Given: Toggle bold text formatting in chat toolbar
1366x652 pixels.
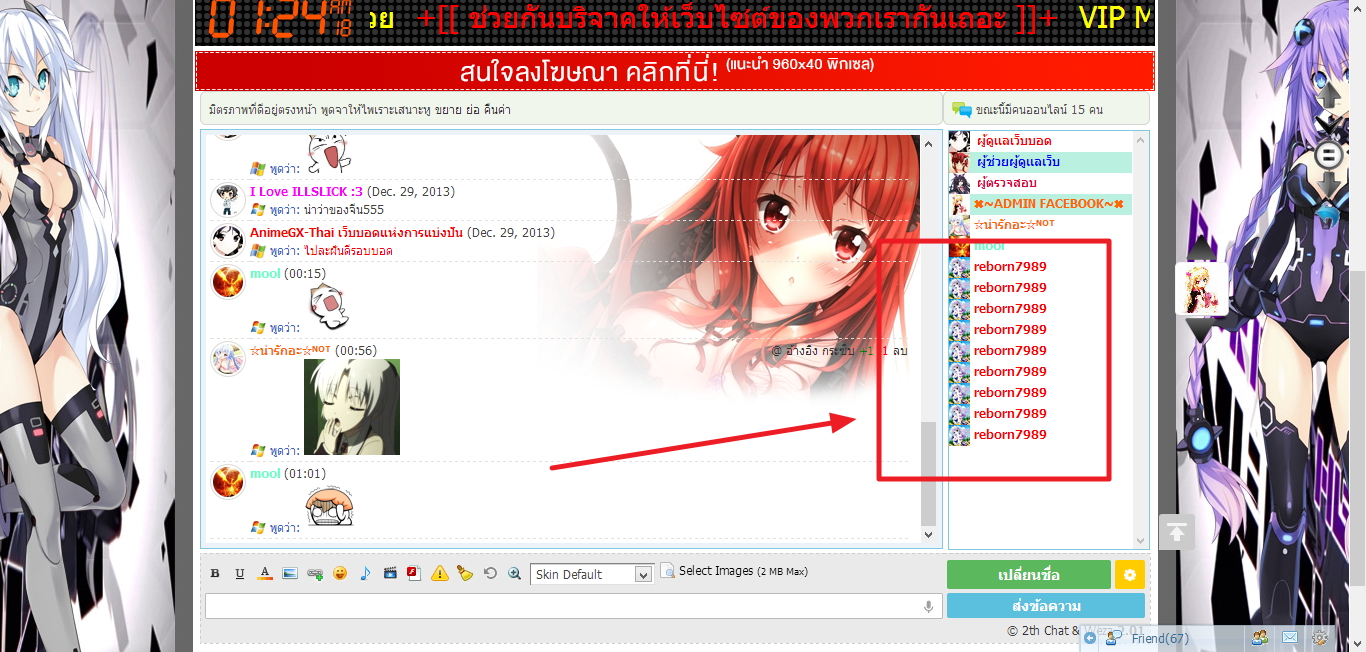Looking at the screenshot, I should 215,574.
